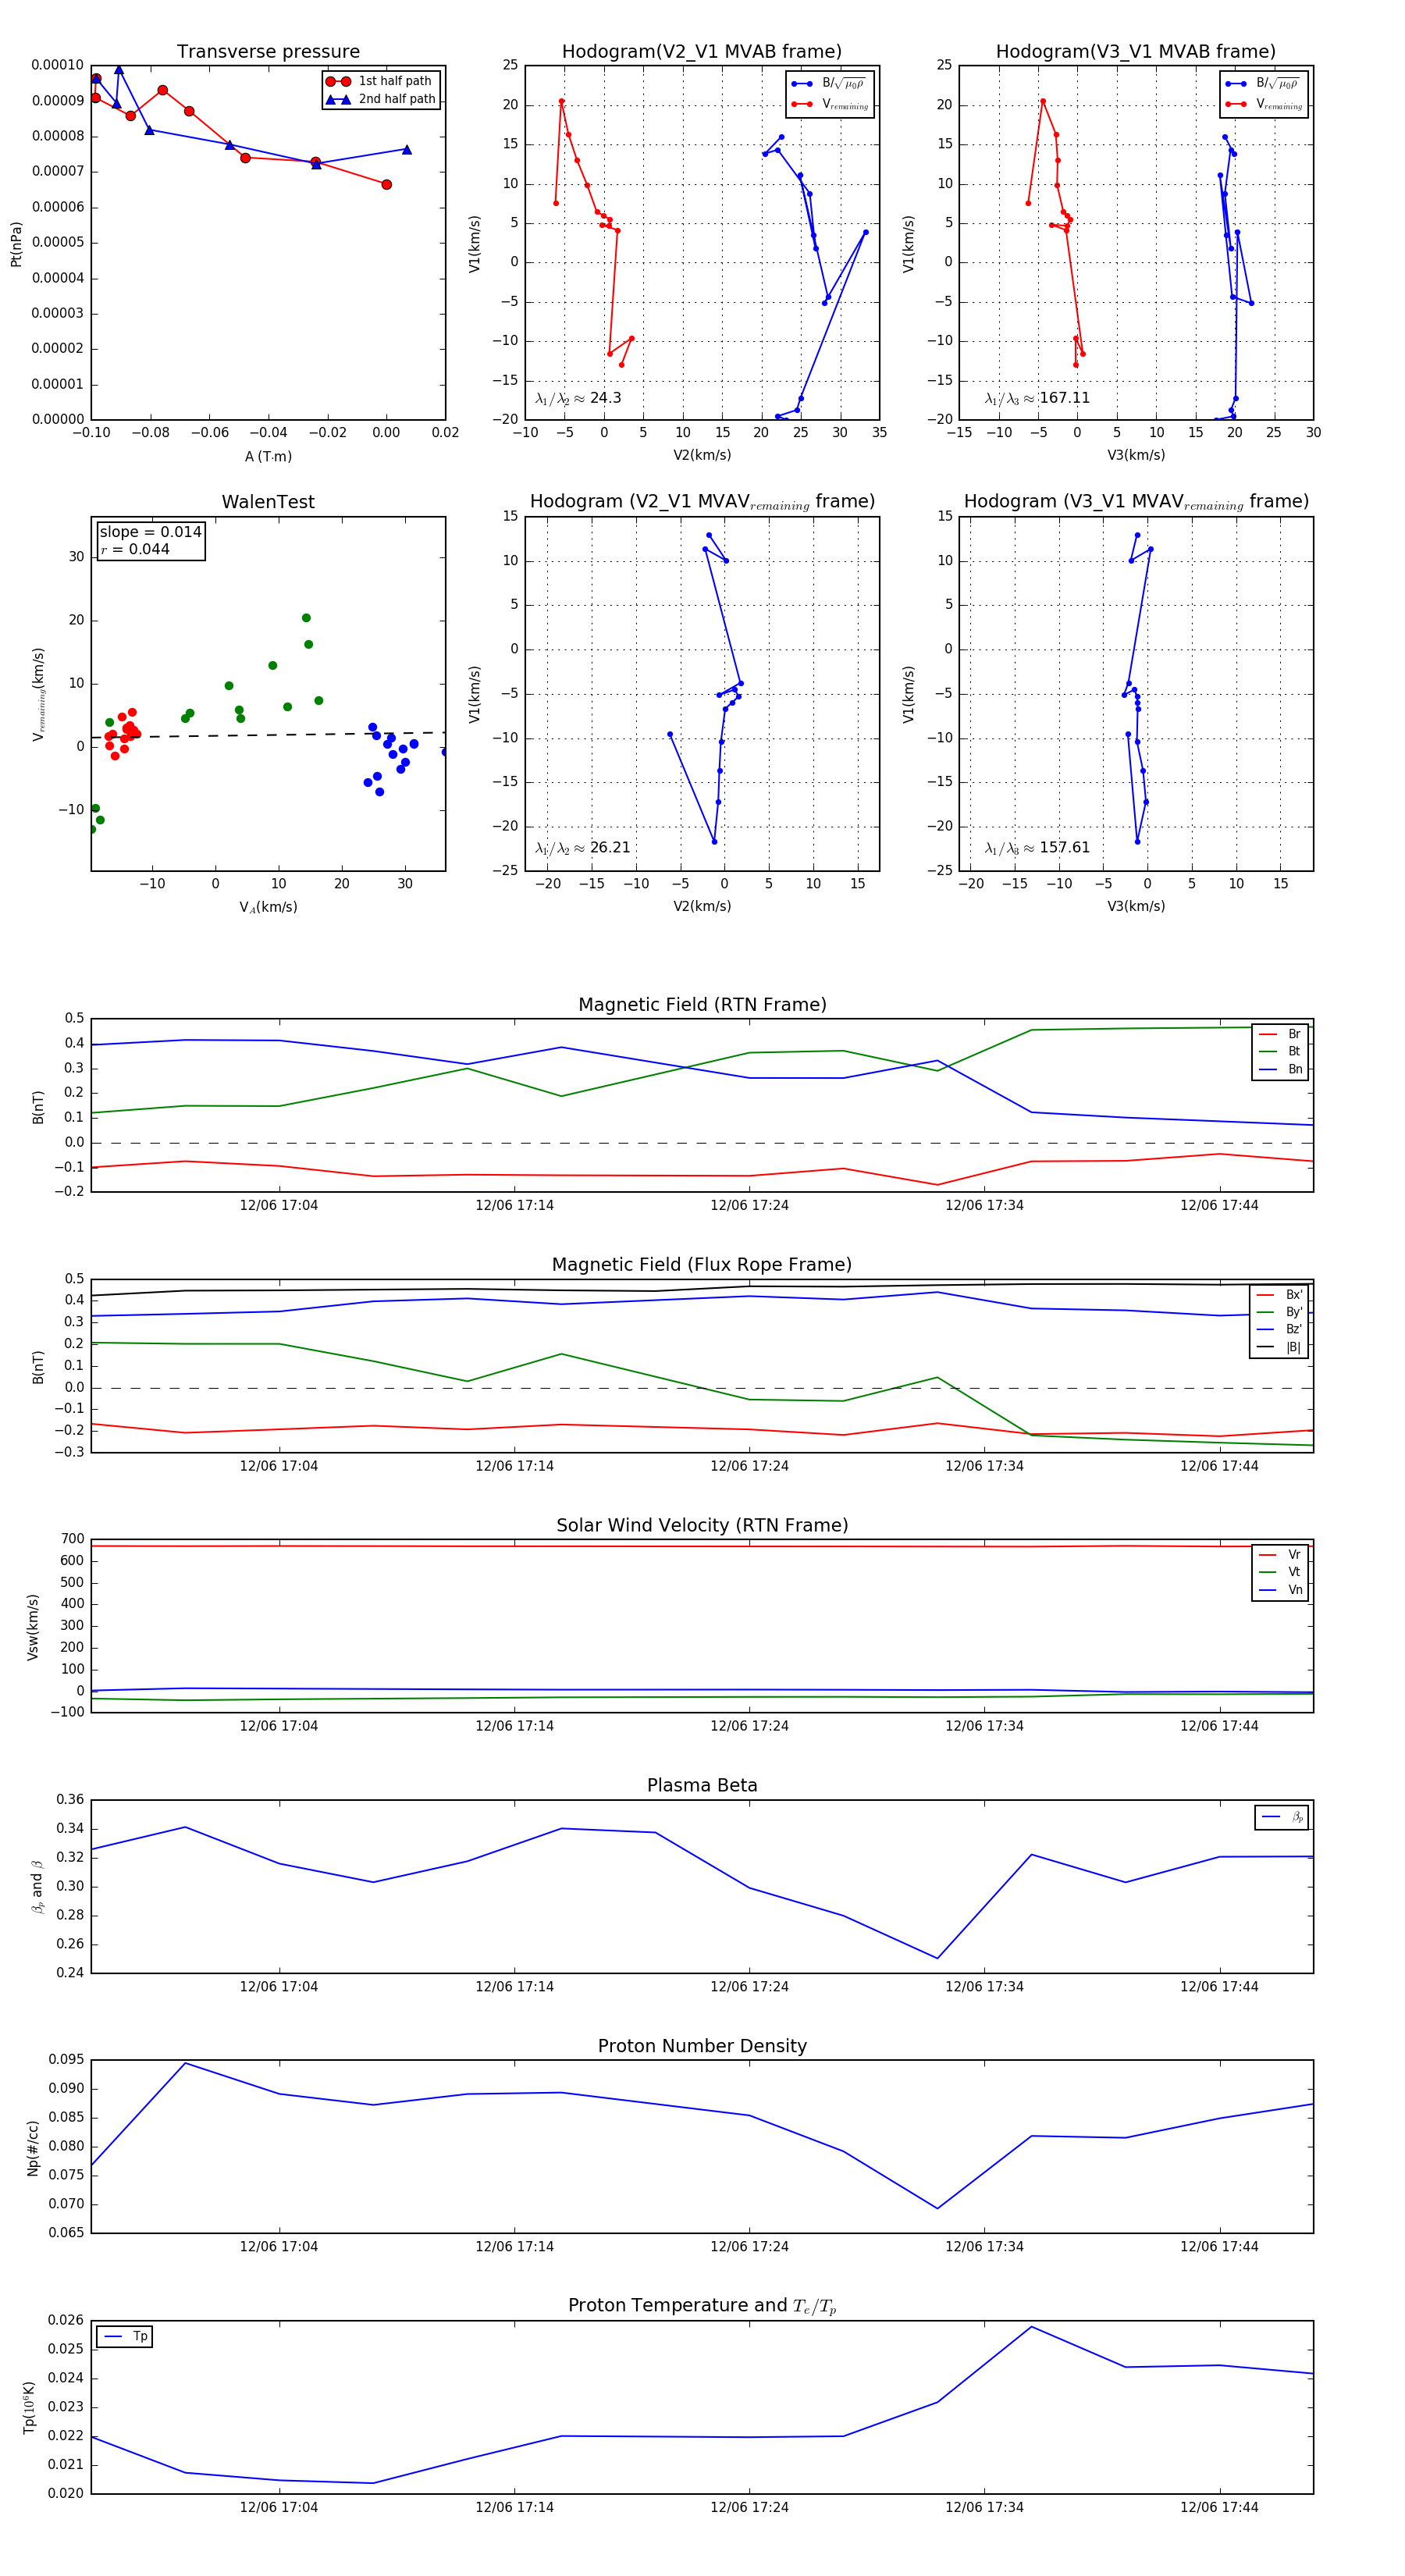The height and width of the screenshot is (2576, 1405).
Task: Select the '2nd half path' legend entry
Action: 381,99
